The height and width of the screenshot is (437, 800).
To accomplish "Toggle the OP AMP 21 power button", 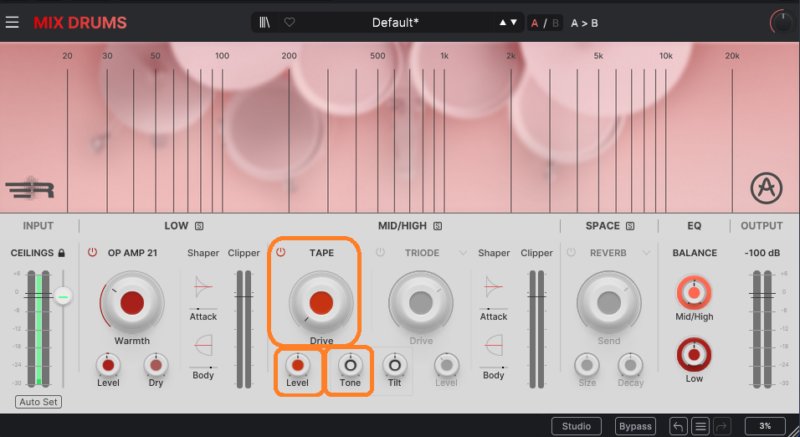I will 93,253.
